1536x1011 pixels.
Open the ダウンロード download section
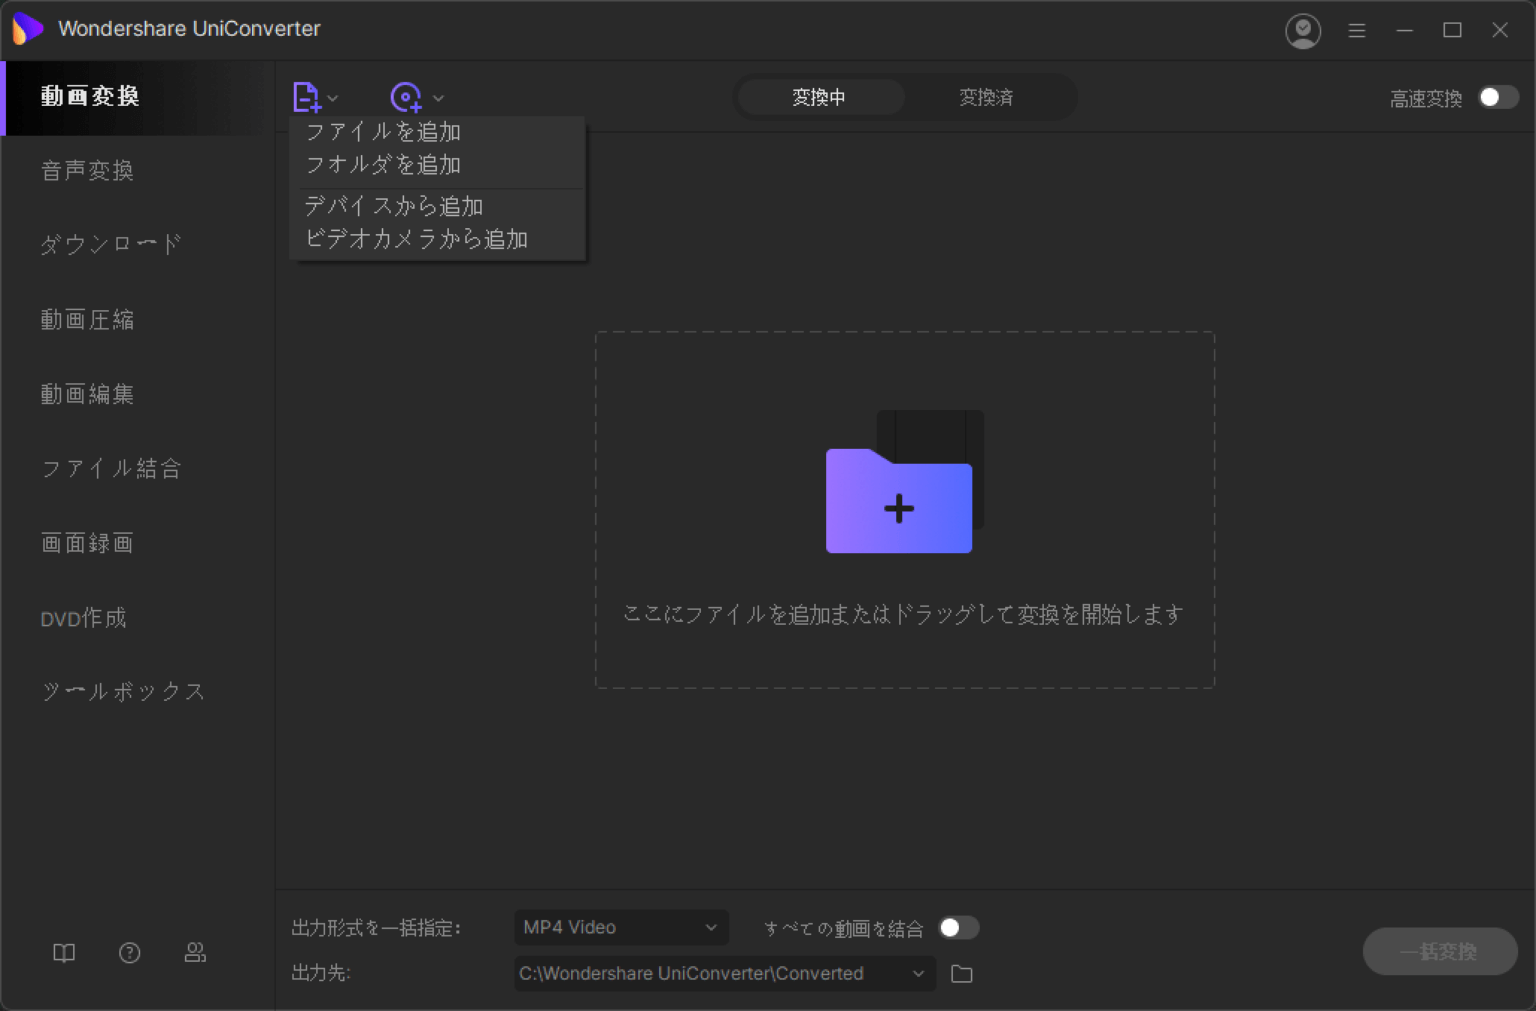click(x=110, y=243)
